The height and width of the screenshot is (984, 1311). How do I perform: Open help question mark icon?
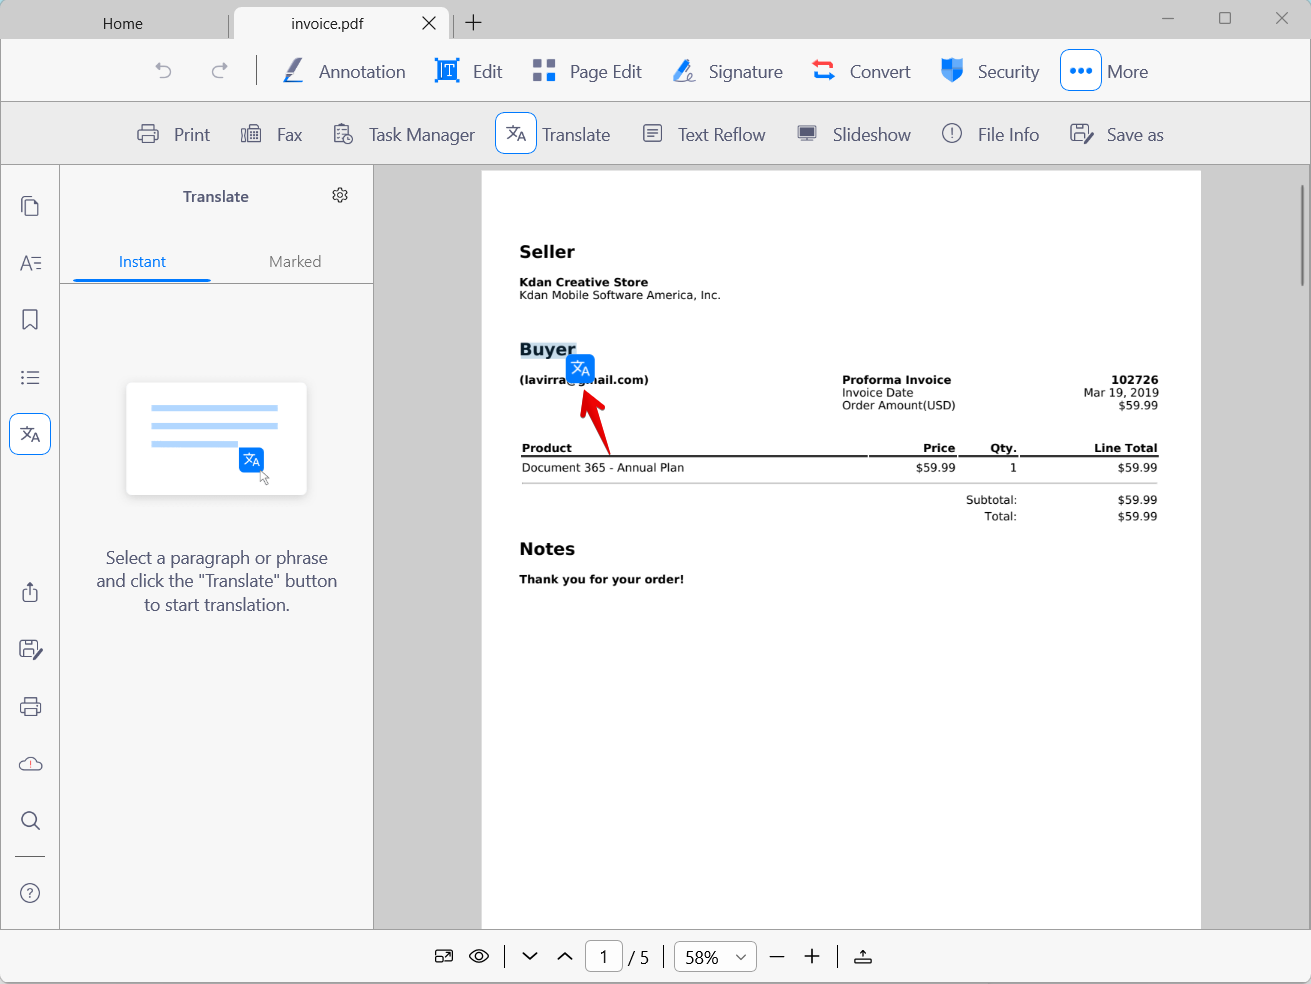coord(30,893)
